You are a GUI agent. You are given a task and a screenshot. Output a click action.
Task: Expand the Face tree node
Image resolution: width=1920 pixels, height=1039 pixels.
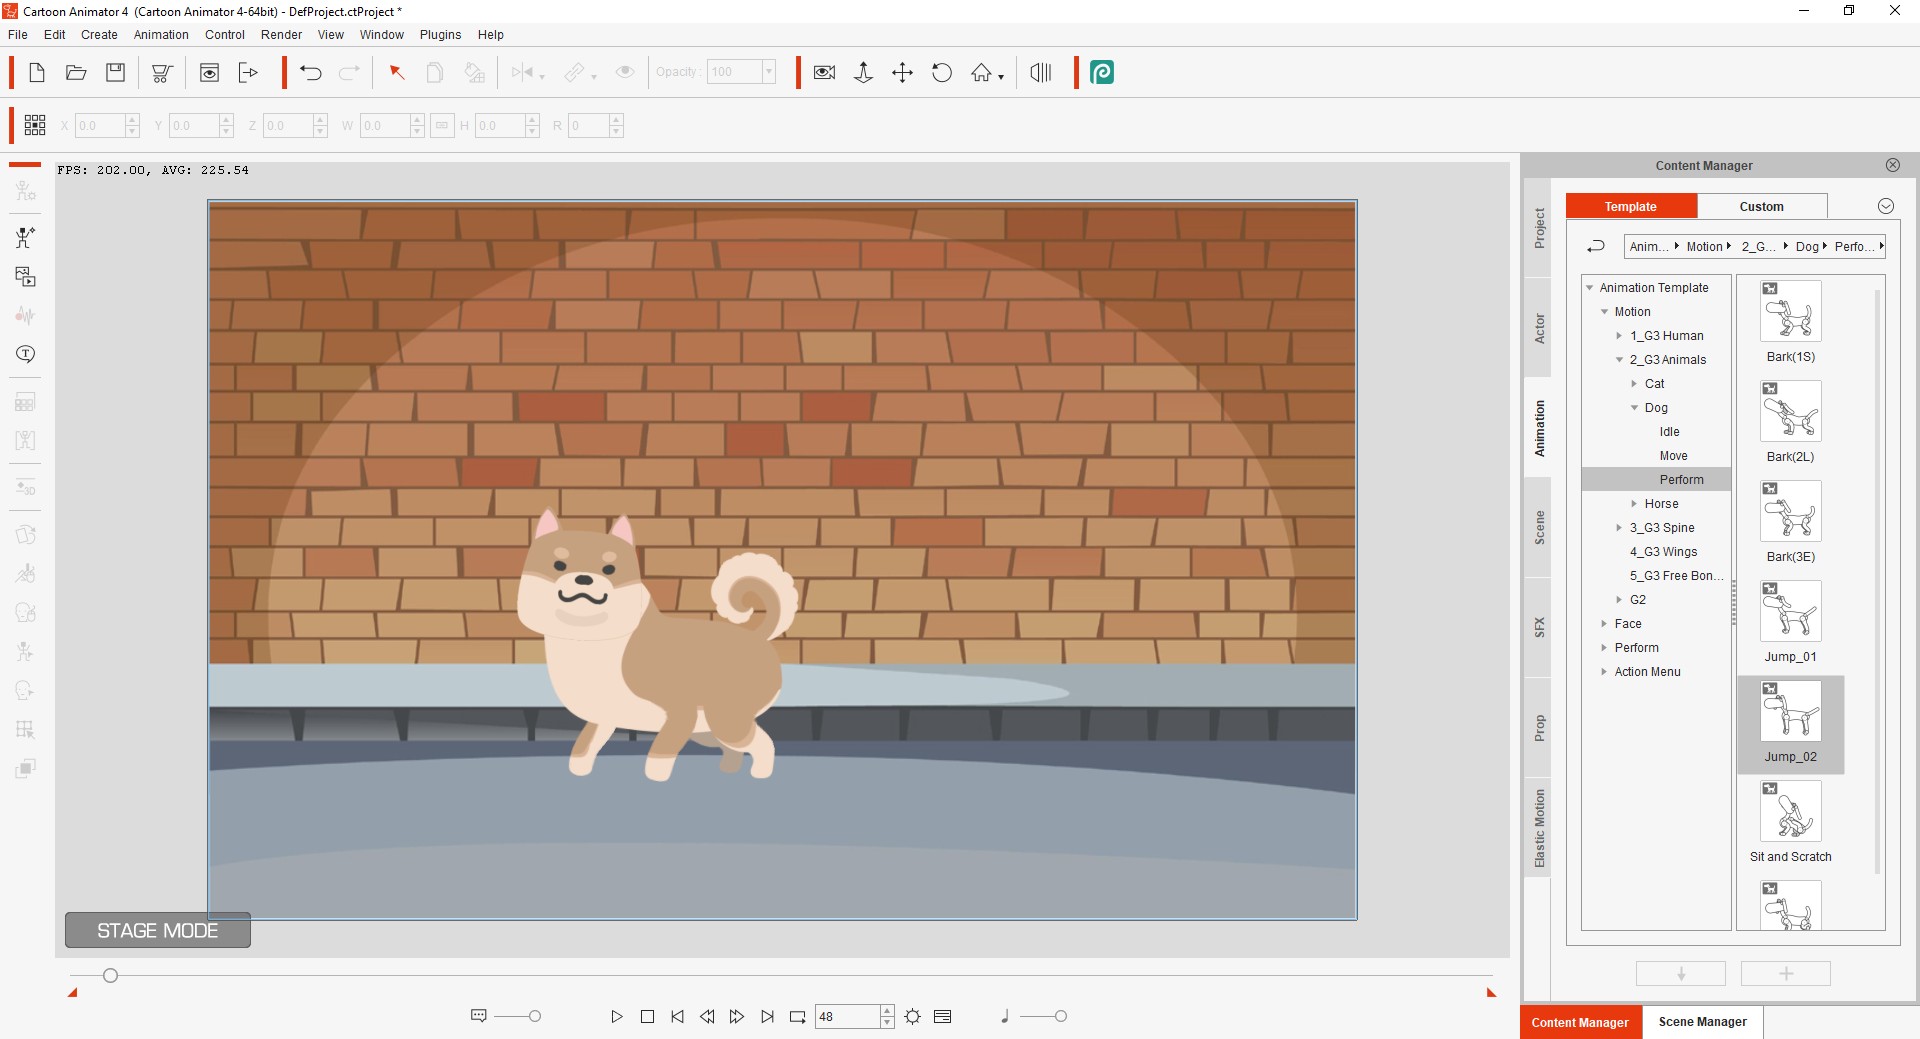pyautogui.click(x=1604, y=624)
